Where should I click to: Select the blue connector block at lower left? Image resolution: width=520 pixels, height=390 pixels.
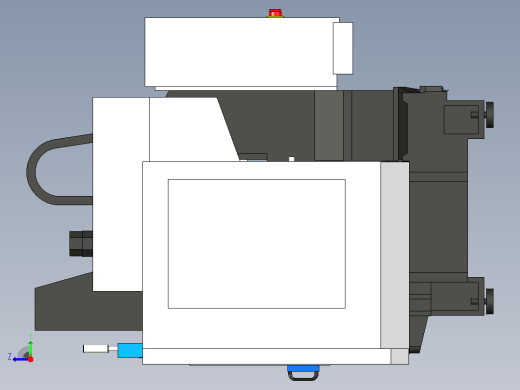click(x=130, y=350)
